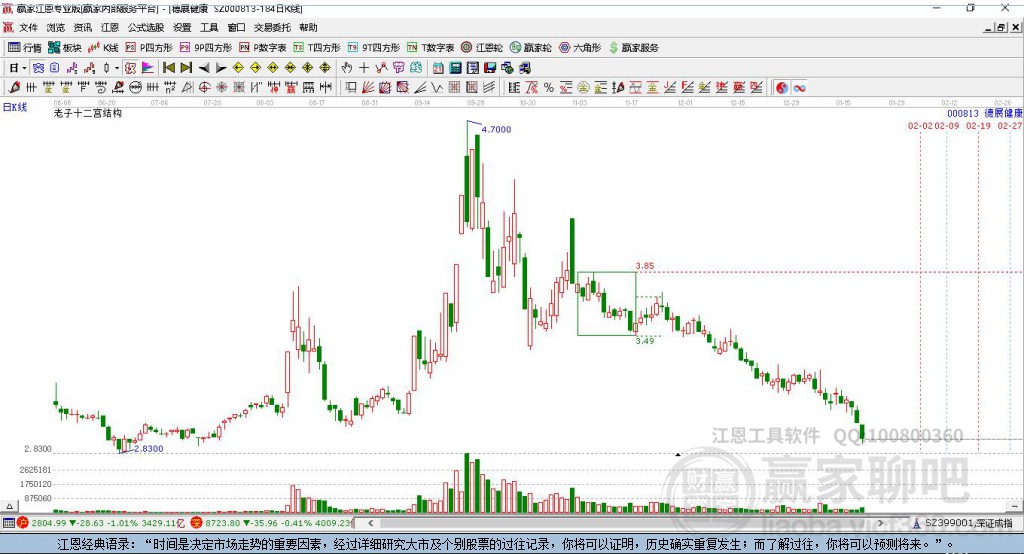This screenshot has height=554, width=1024.
Task: Click the horizontal scrollbar right arrow
Action: [880, 523]
